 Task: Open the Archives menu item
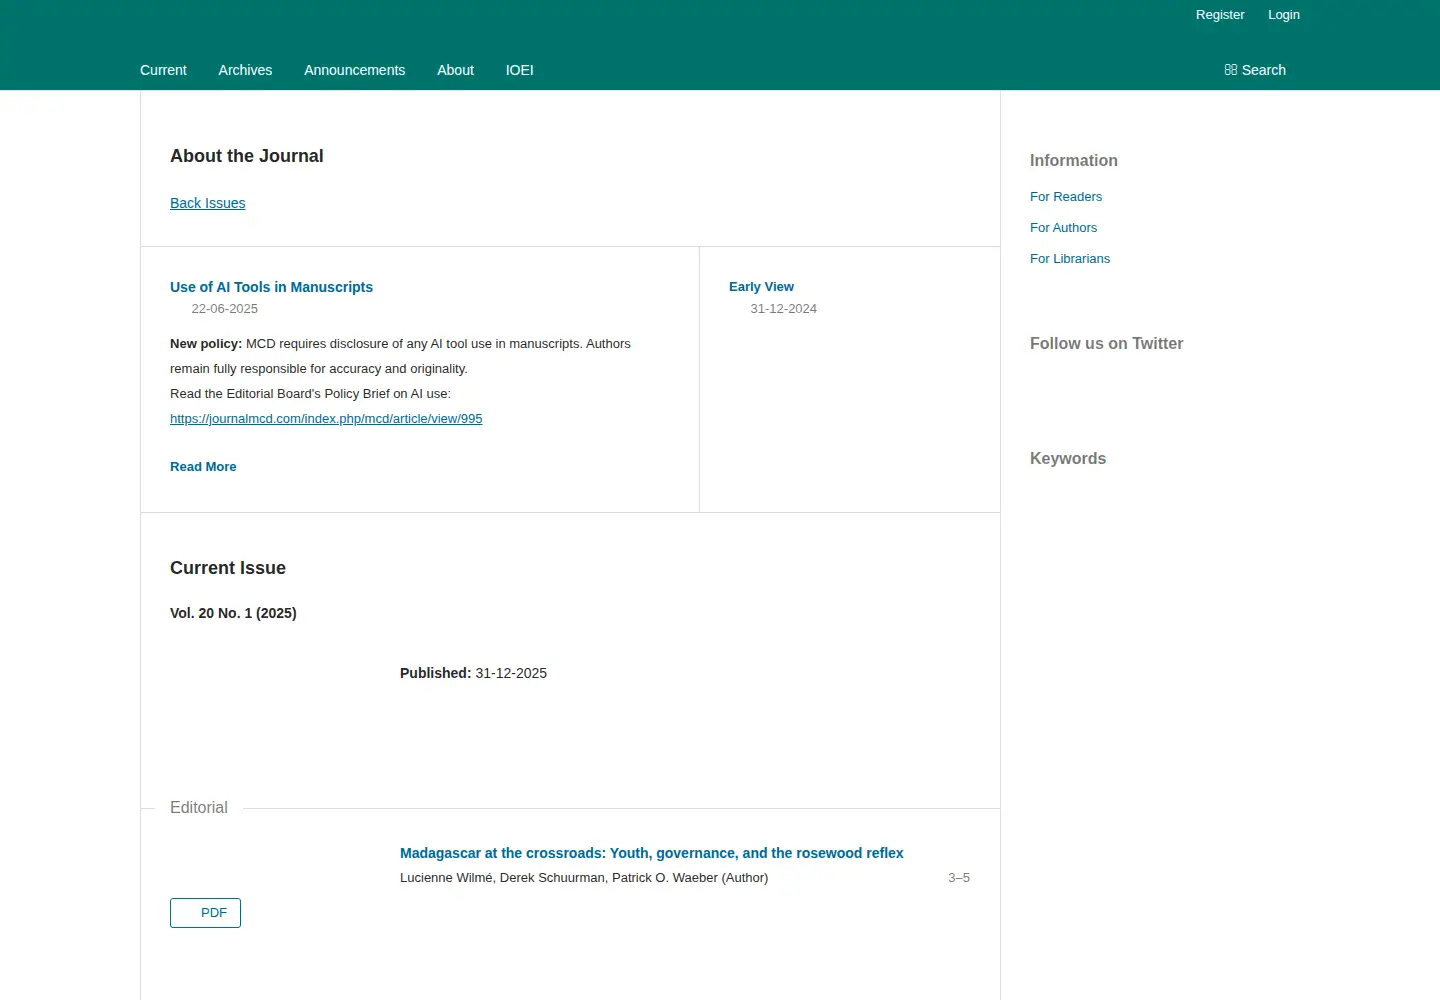click(245, 70)
